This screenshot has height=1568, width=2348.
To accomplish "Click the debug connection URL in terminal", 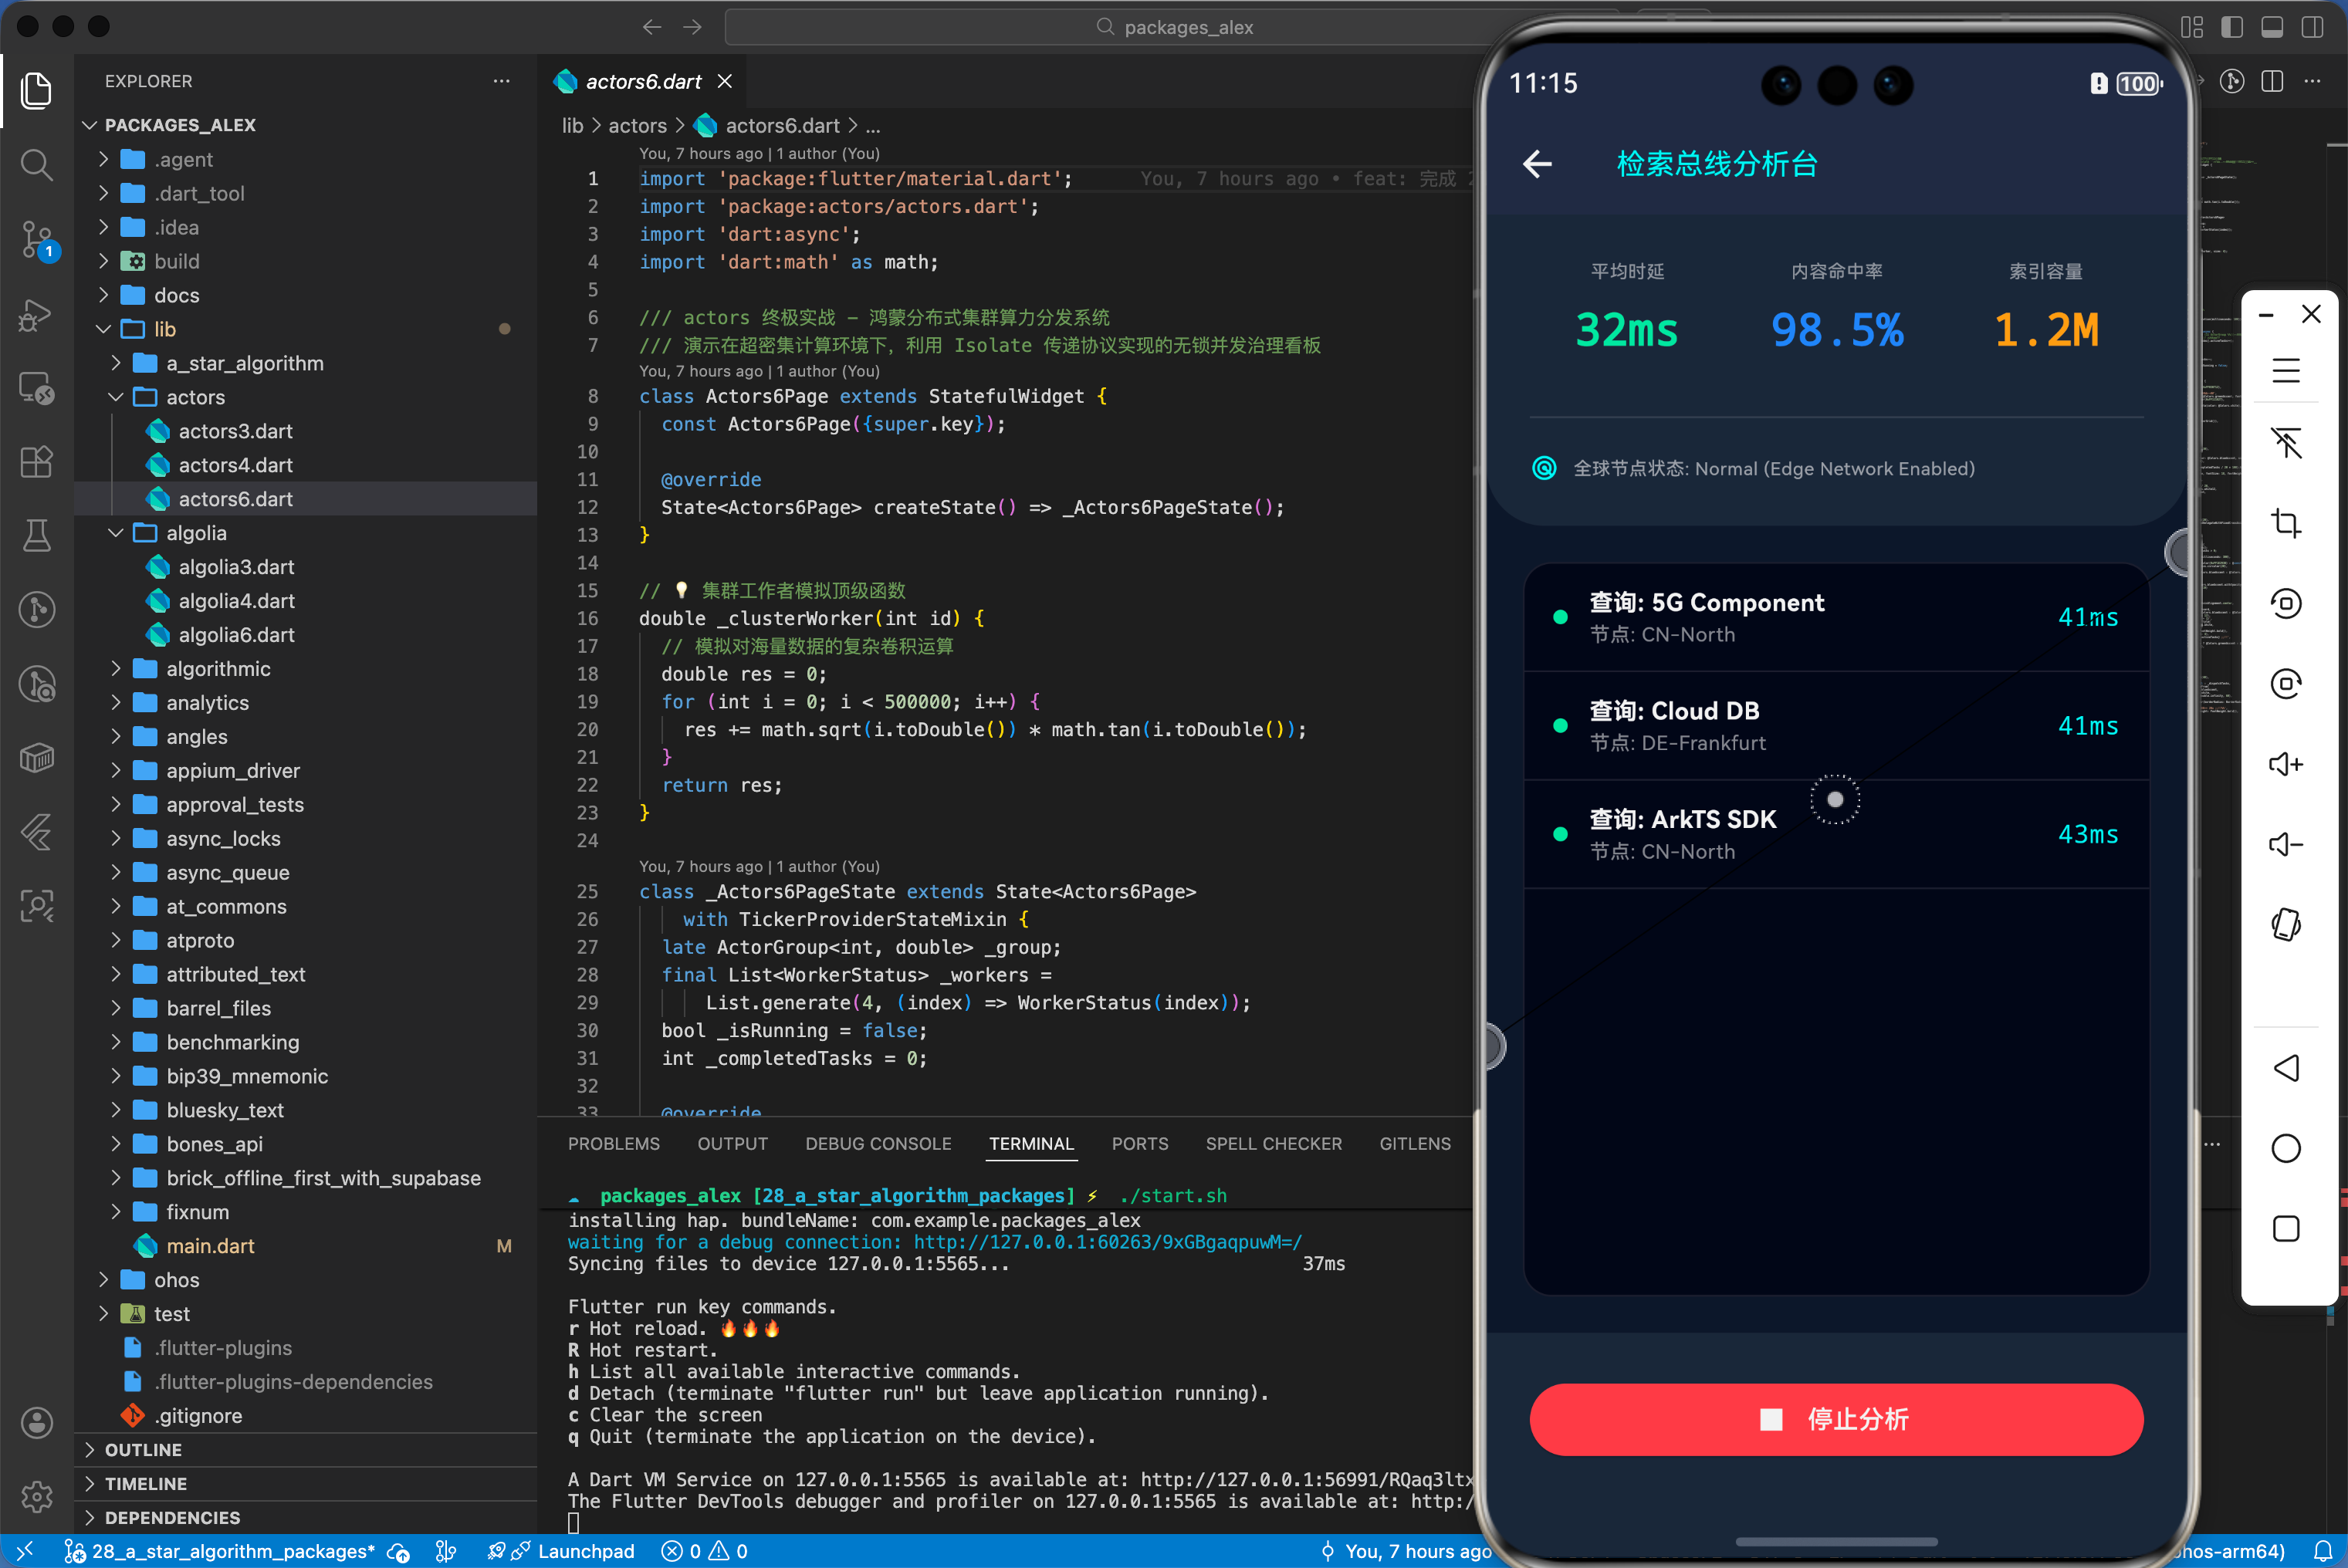I will coord(1107,1242).
